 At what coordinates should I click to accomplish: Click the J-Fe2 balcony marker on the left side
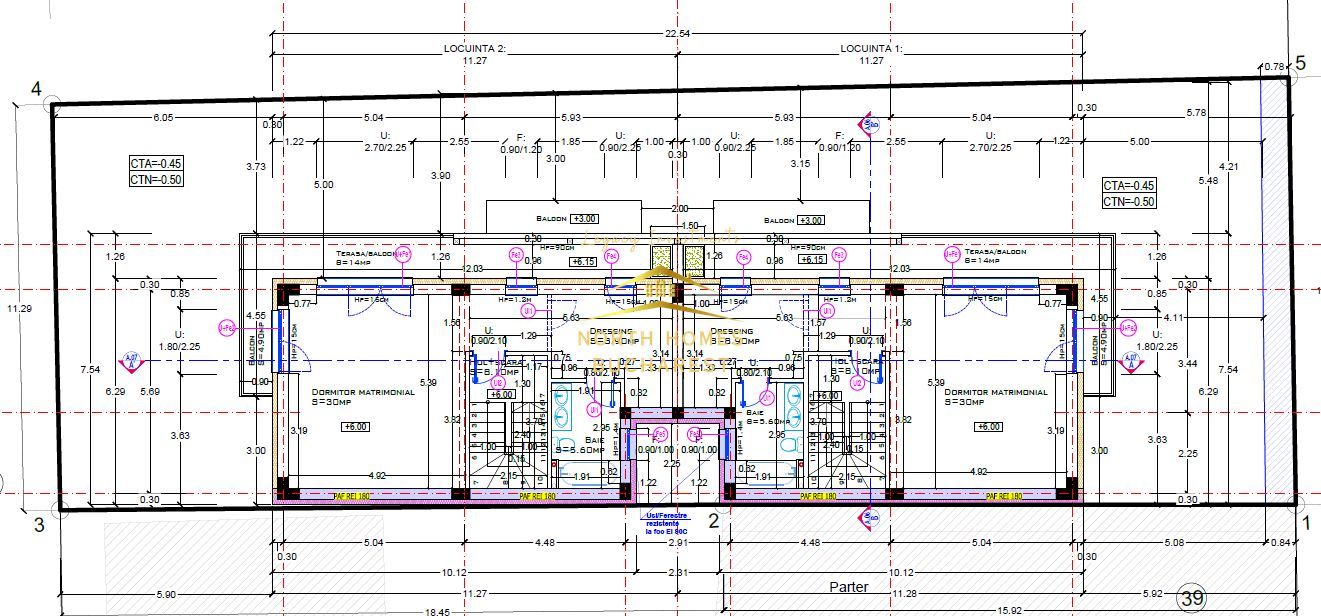(227, 328)
